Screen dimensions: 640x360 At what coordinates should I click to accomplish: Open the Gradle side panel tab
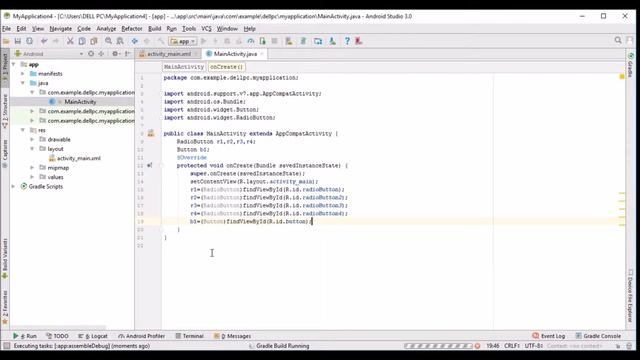tap(631, 64)
